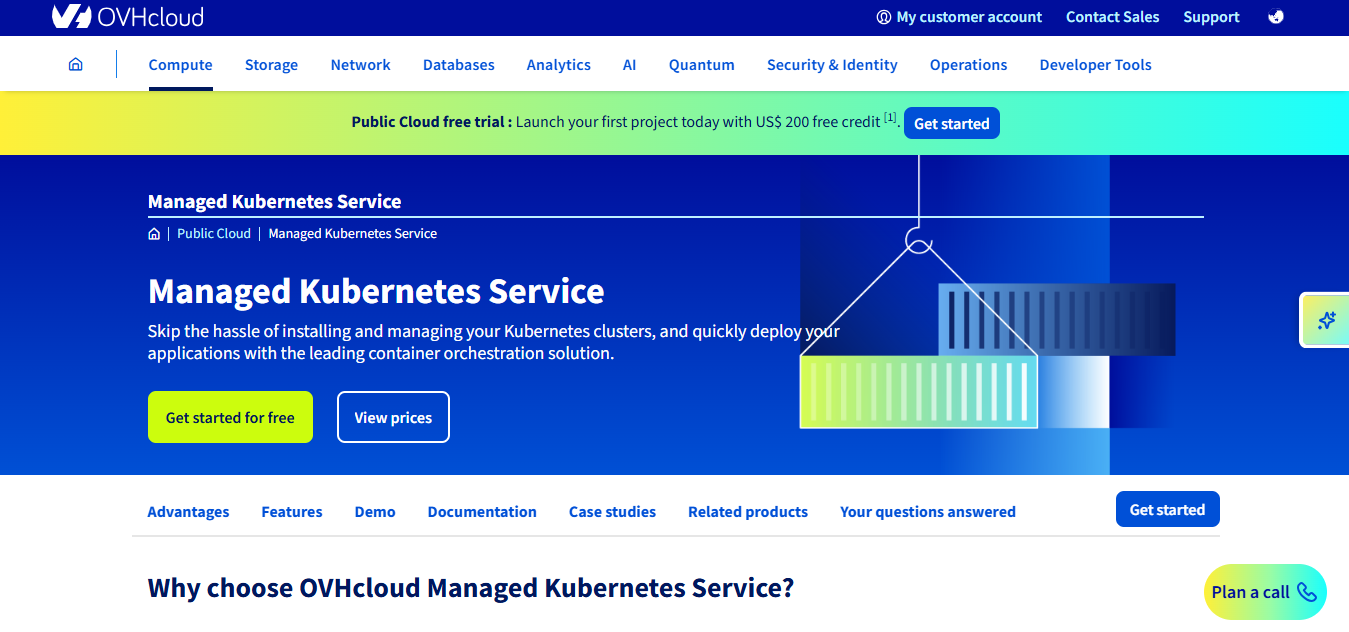The width and height of the screenshot is (1349, 632).
Task: Click the Plan a call button
Action: click(x=1265, y=592)
